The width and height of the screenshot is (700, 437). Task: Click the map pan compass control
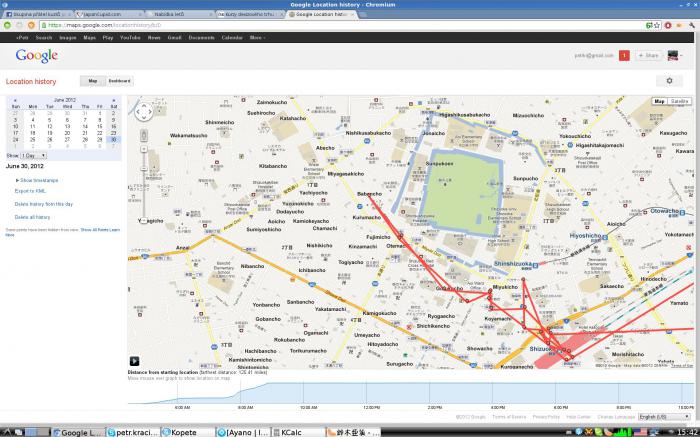(144, 112)
